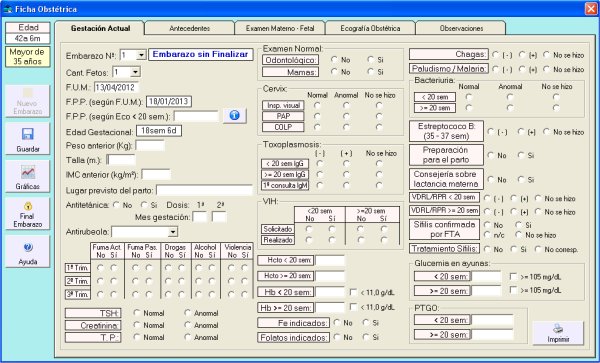Select Tratamiento Sífilis No corresp. option
This screenshot has width=600, height=363.
(538, 249)
